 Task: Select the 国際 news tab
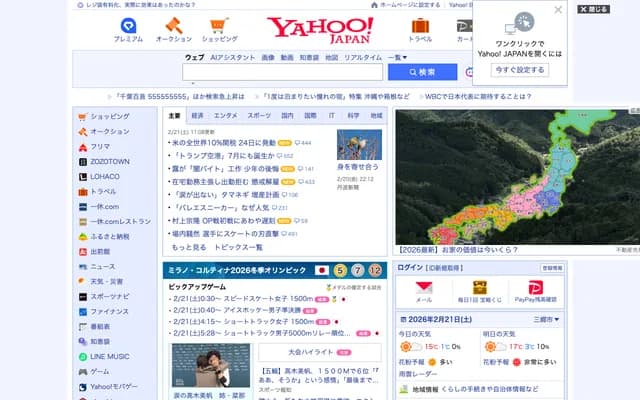(310, 116)
